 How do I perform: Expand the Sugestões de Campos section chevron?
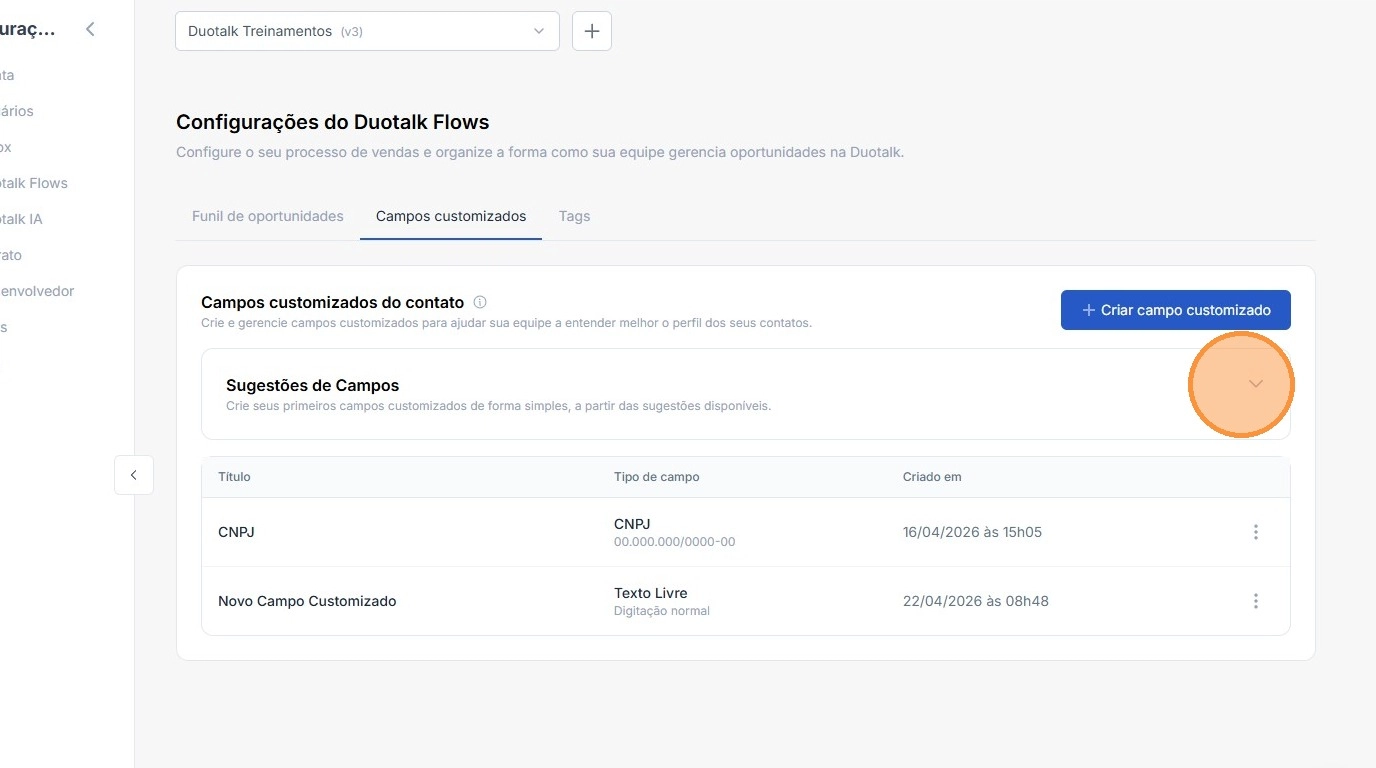[1256, 385]
